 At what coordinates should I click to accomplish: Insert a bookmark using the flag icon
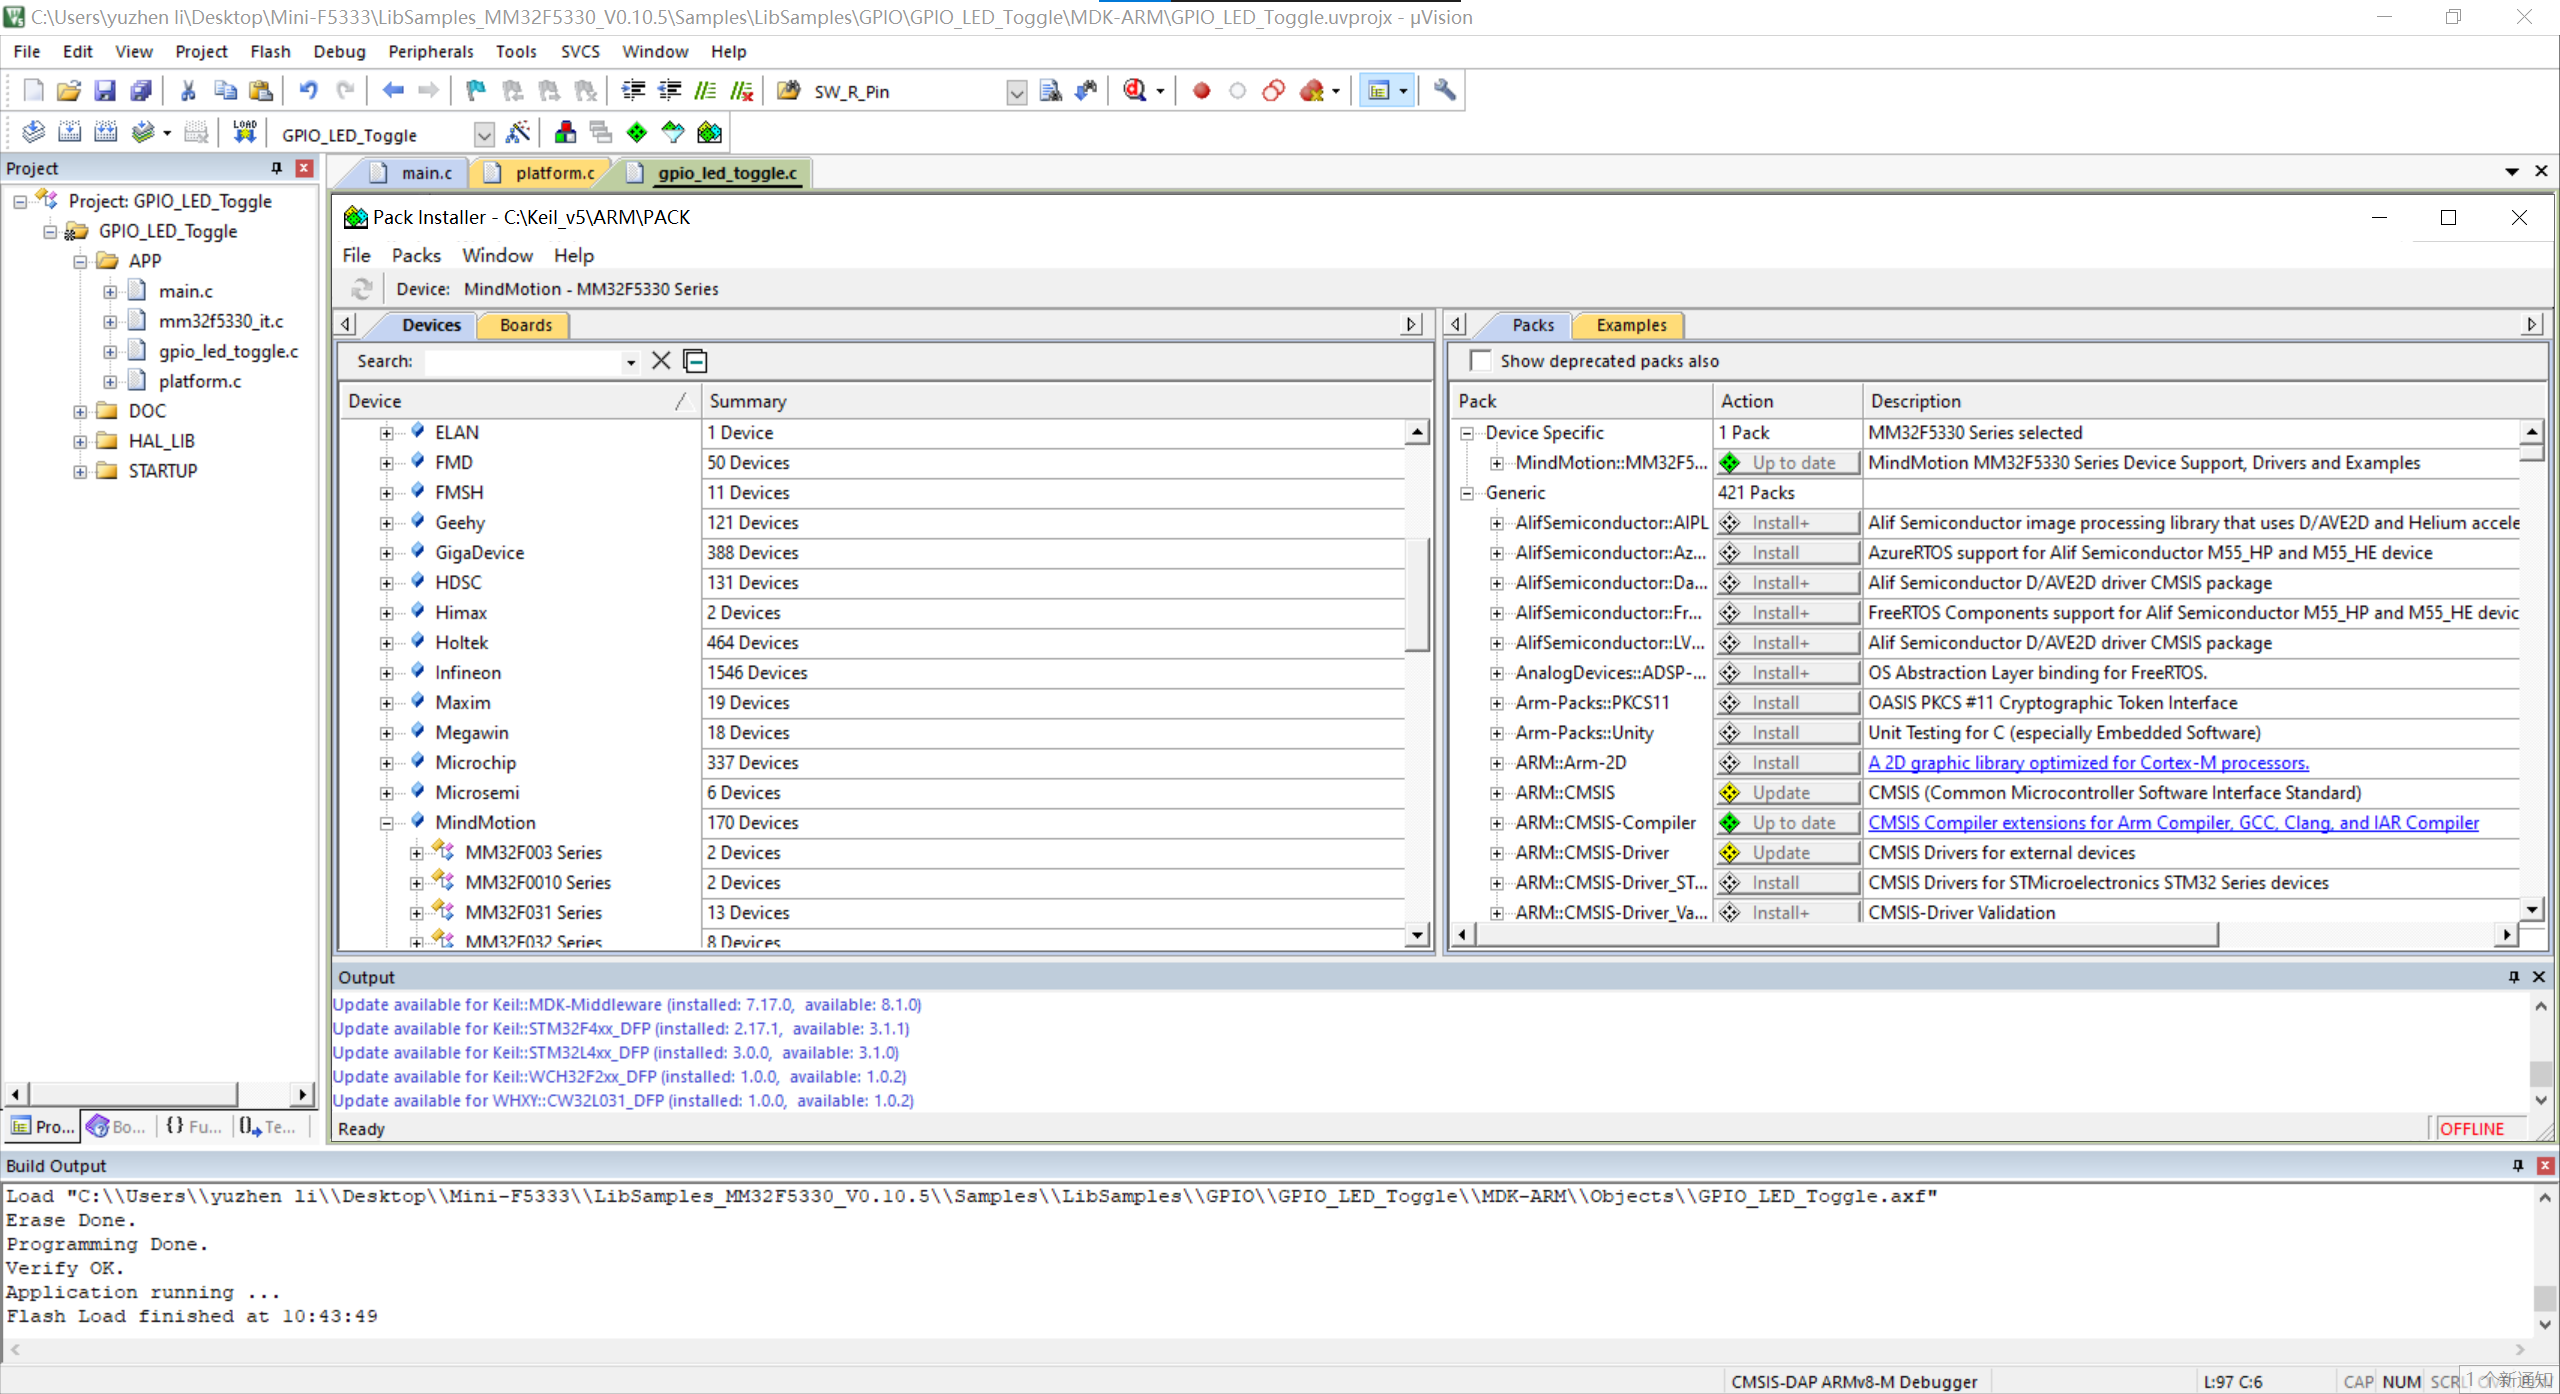(476, 91)
